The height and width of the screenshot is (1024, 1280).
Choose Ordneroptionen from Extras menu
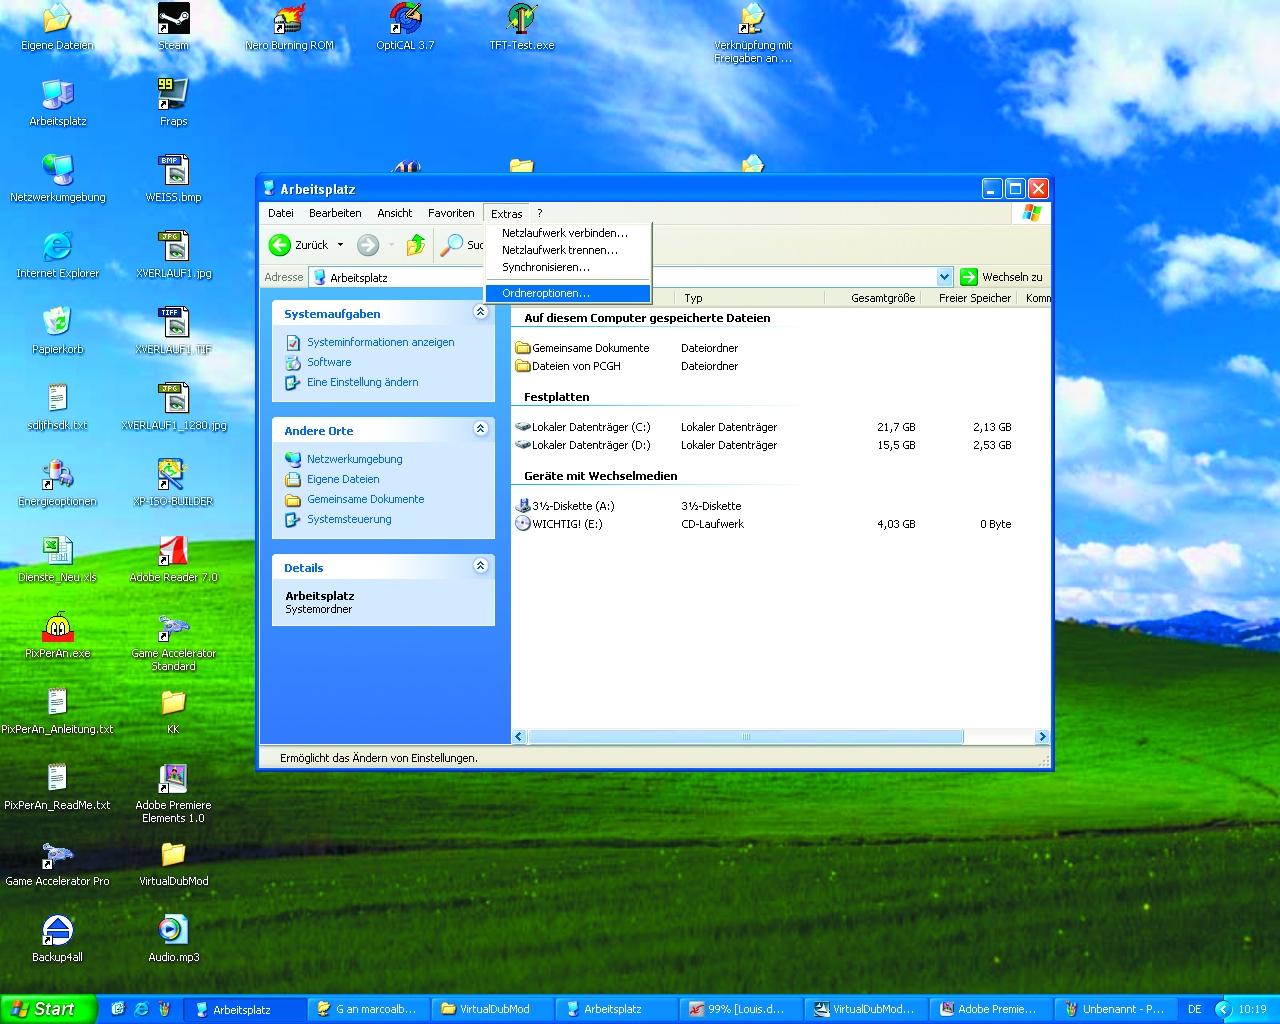(x=568, y=293)
